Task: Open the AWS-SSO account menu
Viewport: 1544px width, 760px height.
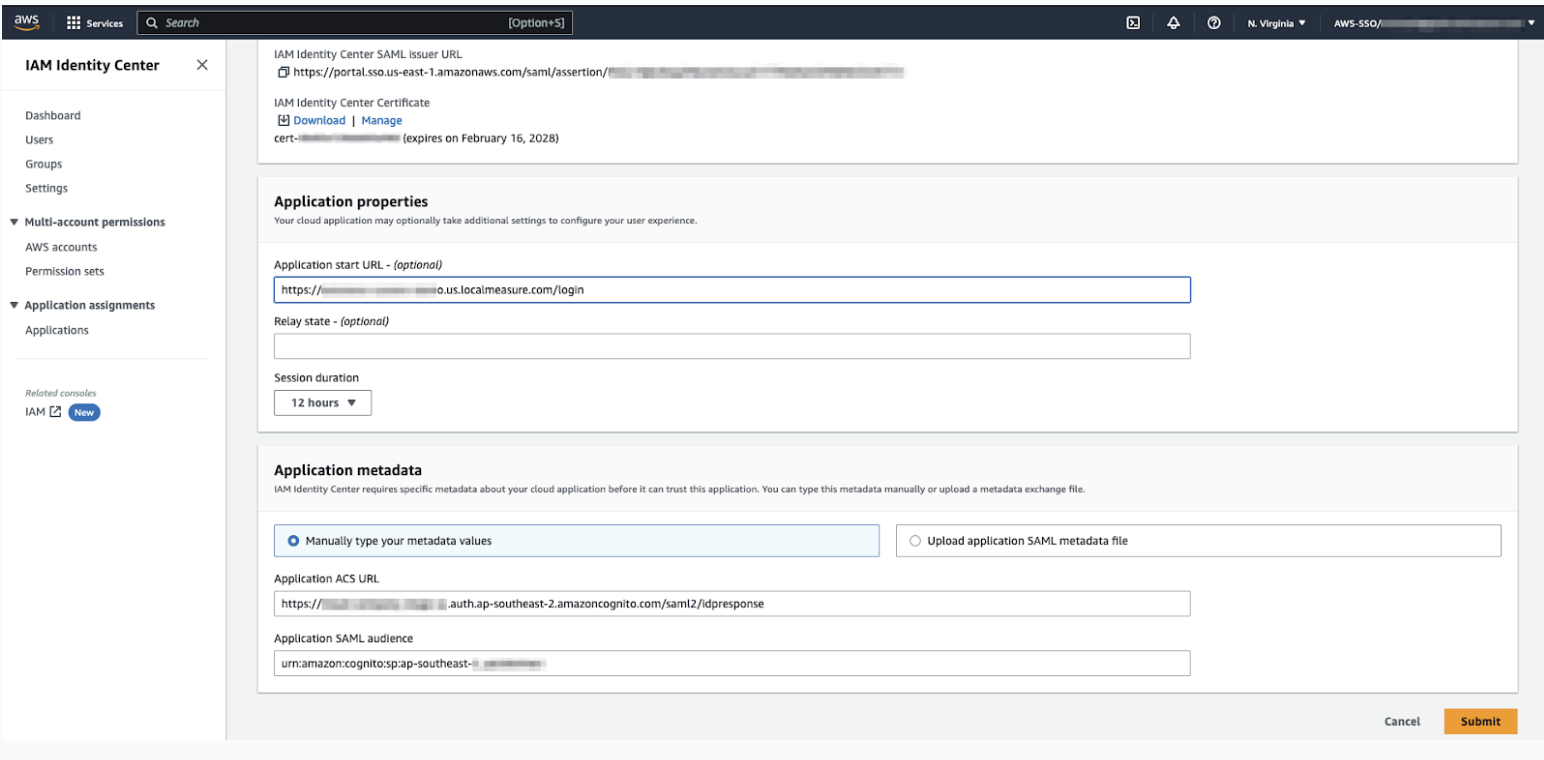Action: tap(1432, 23)
